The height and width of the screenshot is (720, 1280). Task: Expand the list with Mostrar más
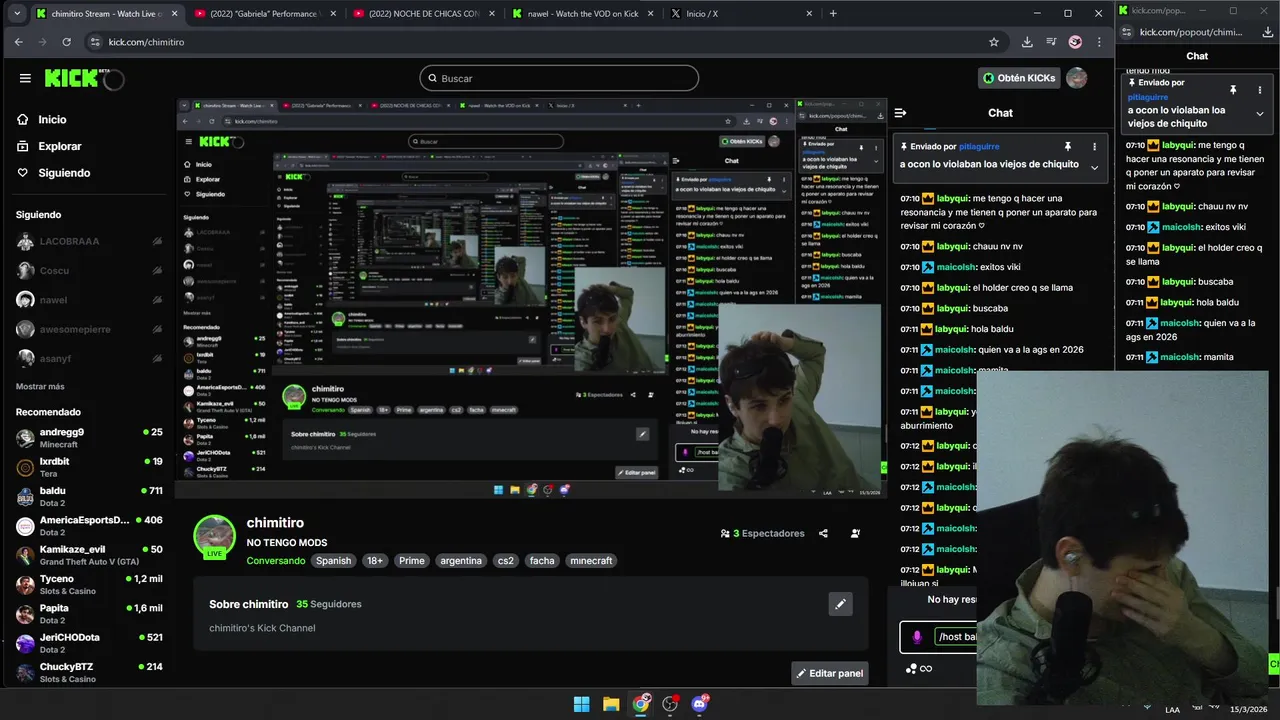pyautogui.click(x=40, y=386)
